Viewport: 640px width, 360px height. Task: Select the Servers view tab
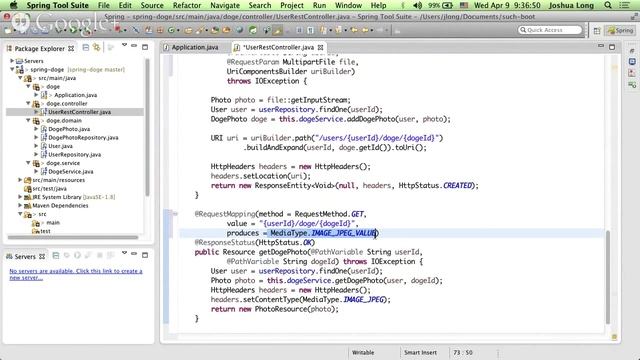click(x=25, y=257)
